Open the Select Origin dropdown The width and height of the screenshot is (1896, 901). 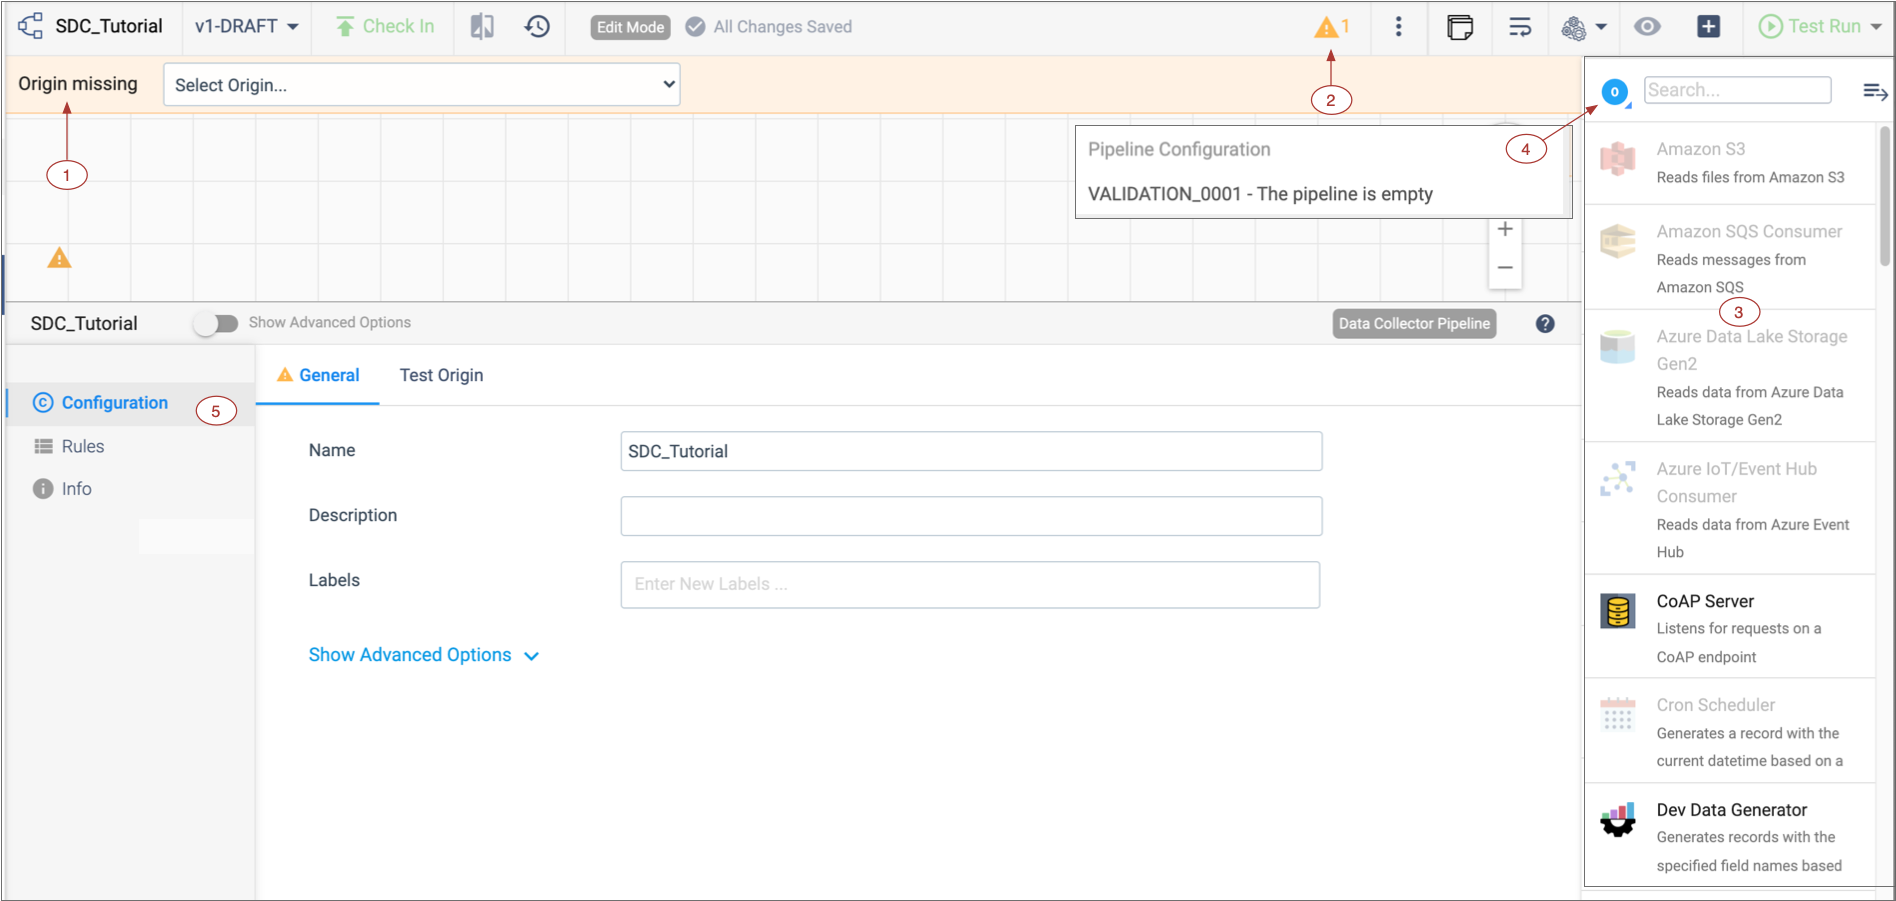421,85
